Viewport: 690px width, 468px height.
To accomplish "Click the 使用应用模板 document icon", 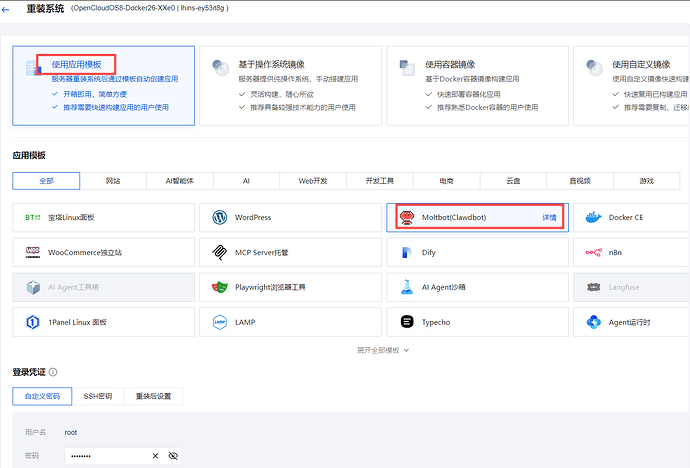I will pos(33,68).
